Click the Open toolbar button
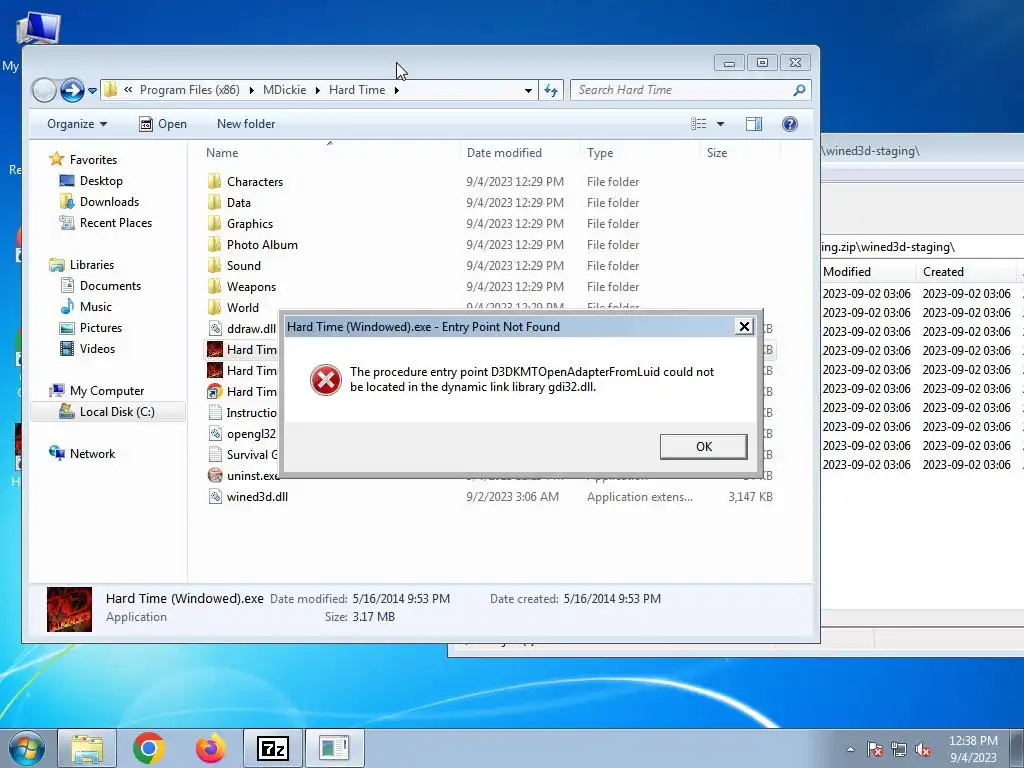This screenshot has width=1024, height=768. (x=163, y=124)
